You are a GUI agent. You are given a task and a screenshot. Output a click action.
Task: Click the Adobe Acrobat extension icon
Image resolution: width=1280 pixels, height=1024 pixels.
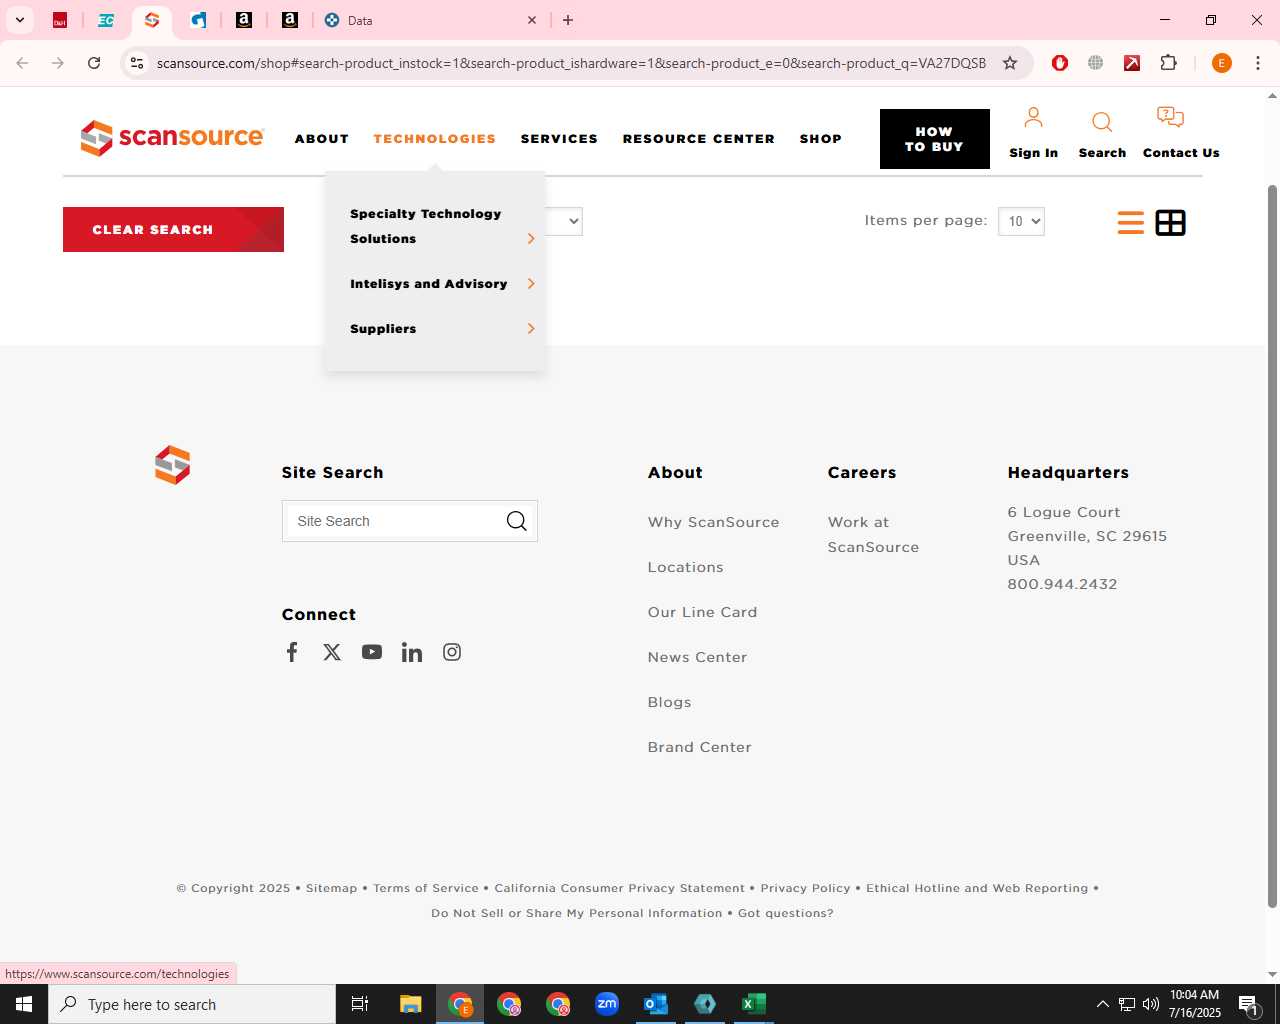coord(1132,63)
